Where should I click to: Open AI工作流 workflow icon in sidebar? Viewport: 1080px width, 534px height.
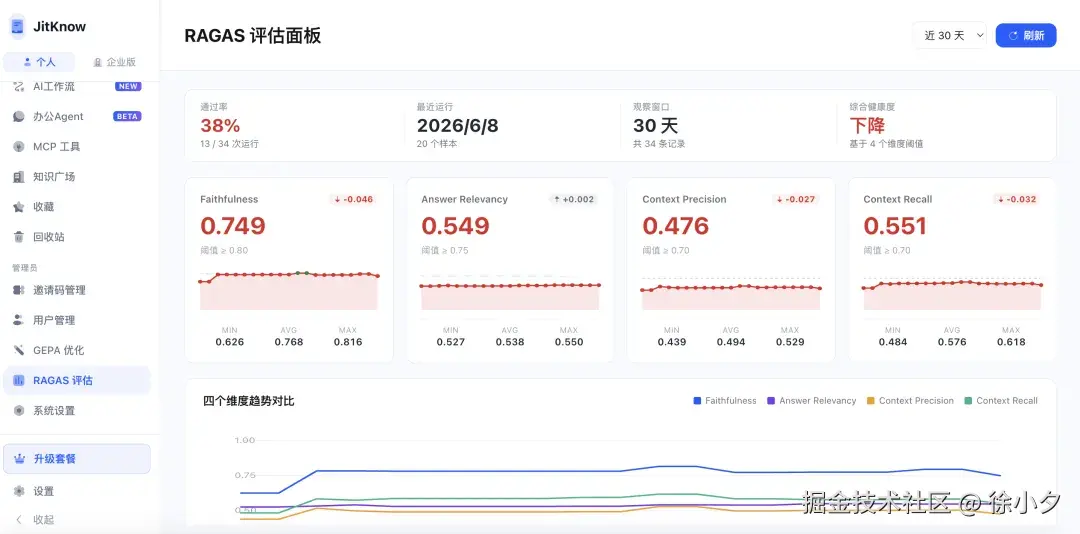point(19,87)
